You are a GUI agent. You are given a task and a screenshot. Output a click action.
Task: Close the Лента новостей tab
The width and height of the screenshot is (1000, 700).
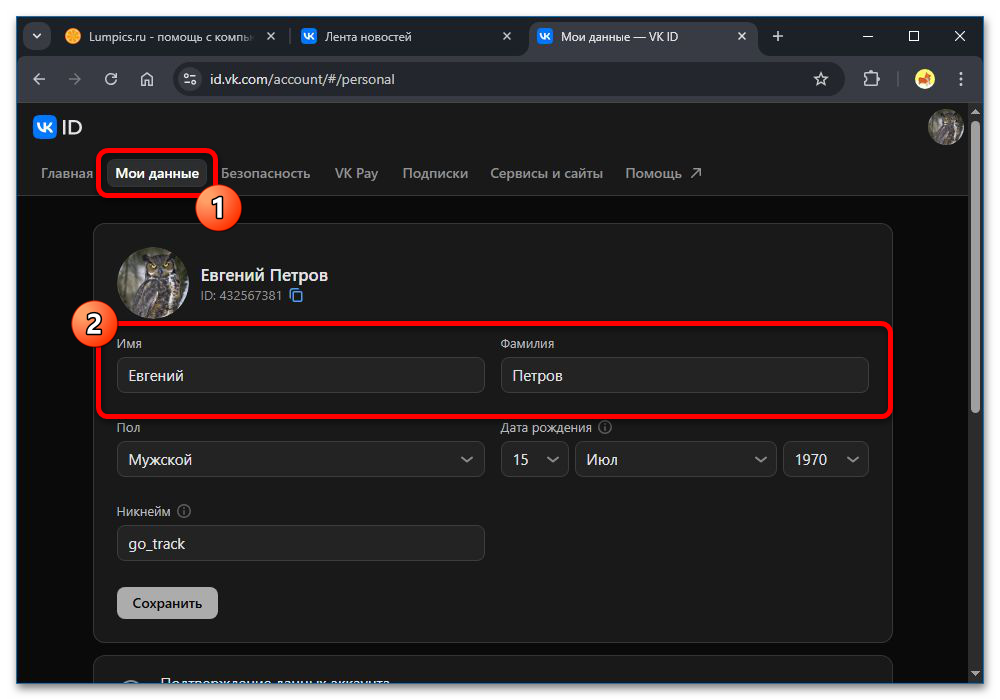tap(507, 36)
